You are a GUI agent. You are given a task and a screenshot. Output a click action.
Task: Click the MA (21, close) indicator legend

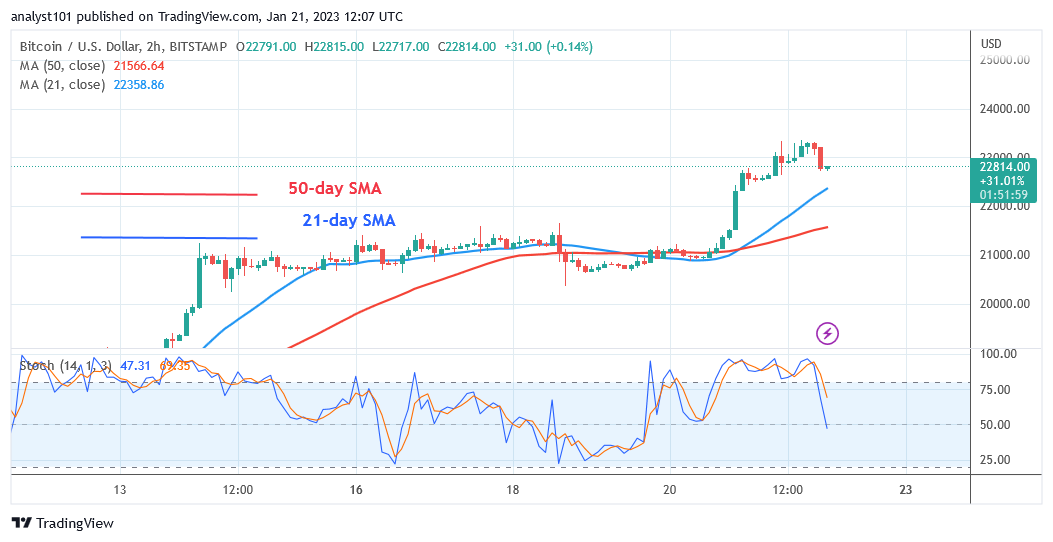(x=62, y=85)
